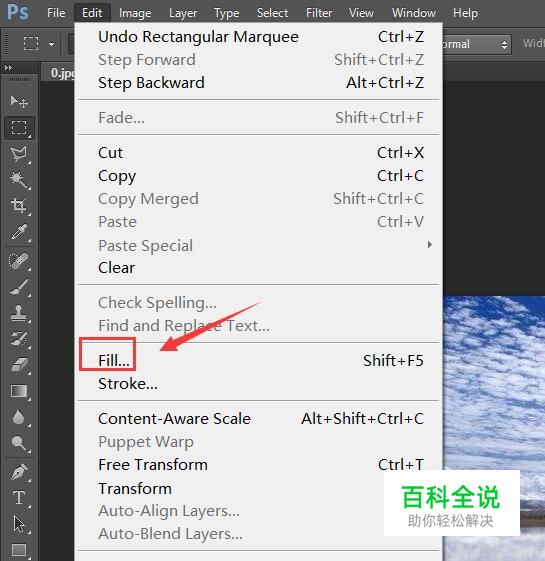Open the Layer menu
This screenshot has width=545, height=561.
[x=183, y=13]
